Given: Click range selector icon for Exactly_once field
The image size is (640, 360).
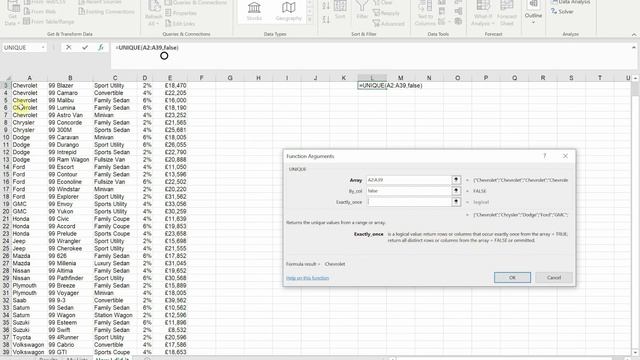Looking at the screenshot, I should 456,202.
